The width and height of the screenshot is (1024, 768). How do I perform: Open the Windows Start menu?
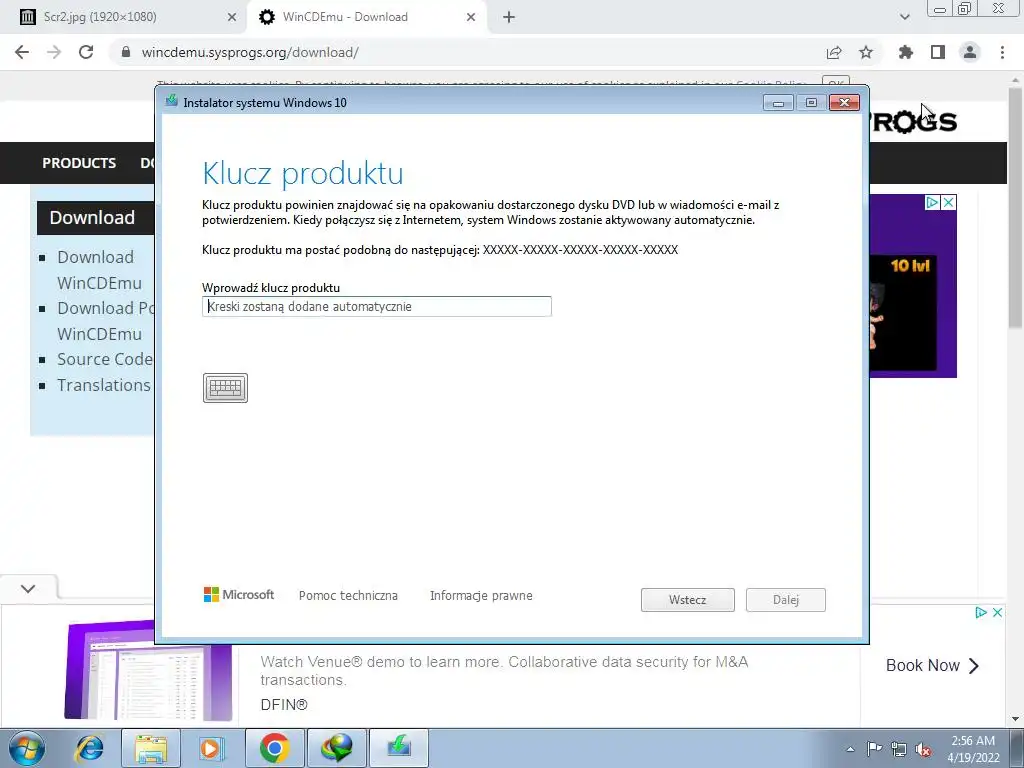(x=27, y=748)
